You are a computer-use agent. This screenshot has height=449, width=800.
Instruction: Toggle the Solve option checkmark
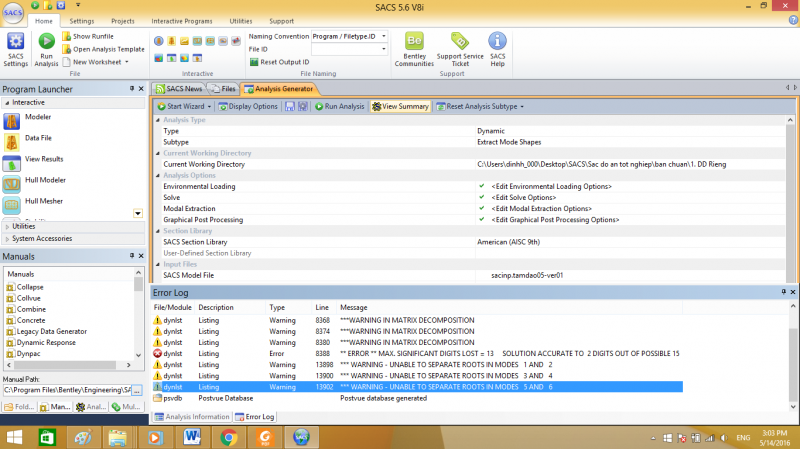tap(482, 197)
